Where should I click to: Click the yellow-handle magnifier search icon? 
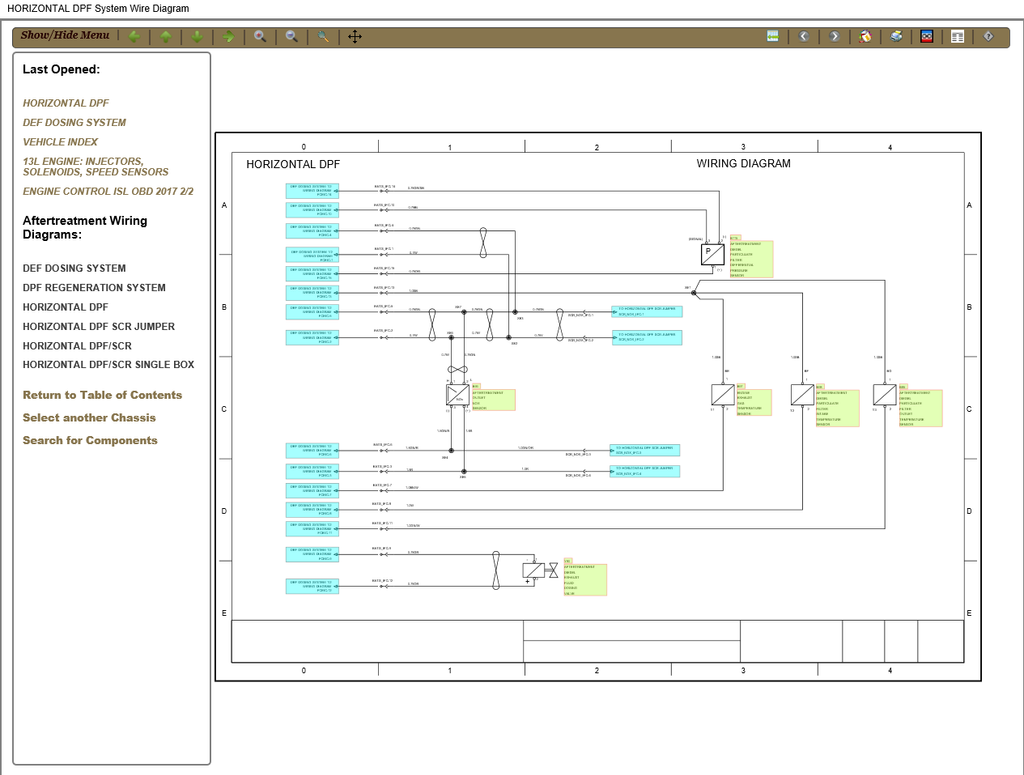(323, 37)
